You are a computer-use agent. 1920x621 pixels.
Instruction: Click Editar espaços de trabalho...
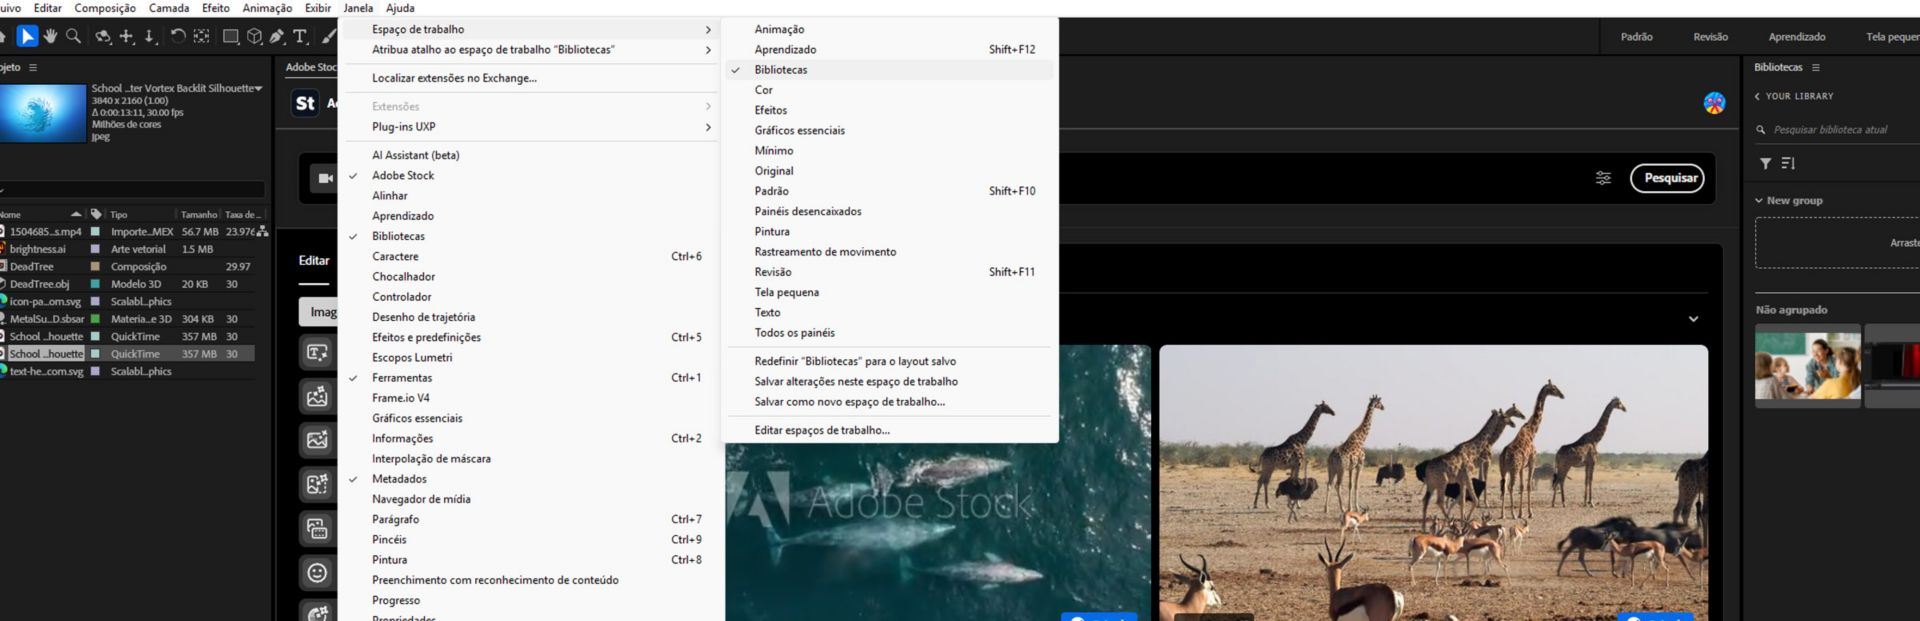889,430
